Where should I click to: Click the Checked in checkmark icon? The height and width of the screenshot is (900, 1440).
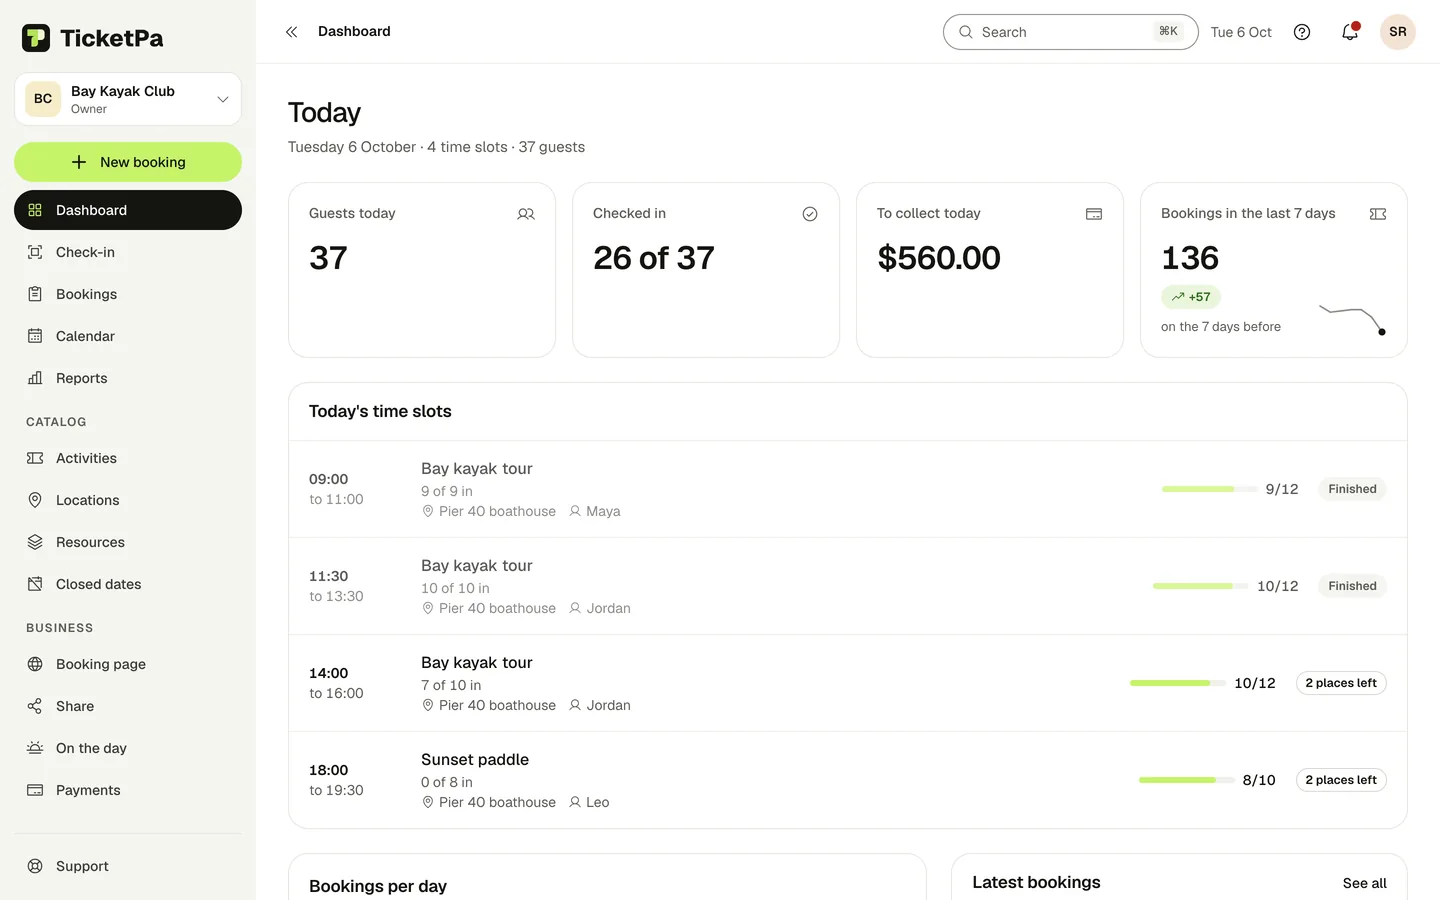pos(810,214)
